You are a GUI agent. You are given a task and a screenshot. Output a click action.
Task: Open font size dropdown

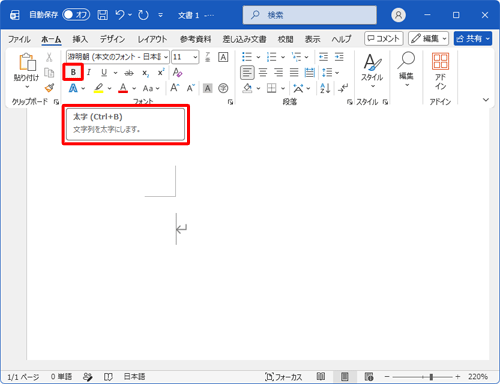(195, 57)
